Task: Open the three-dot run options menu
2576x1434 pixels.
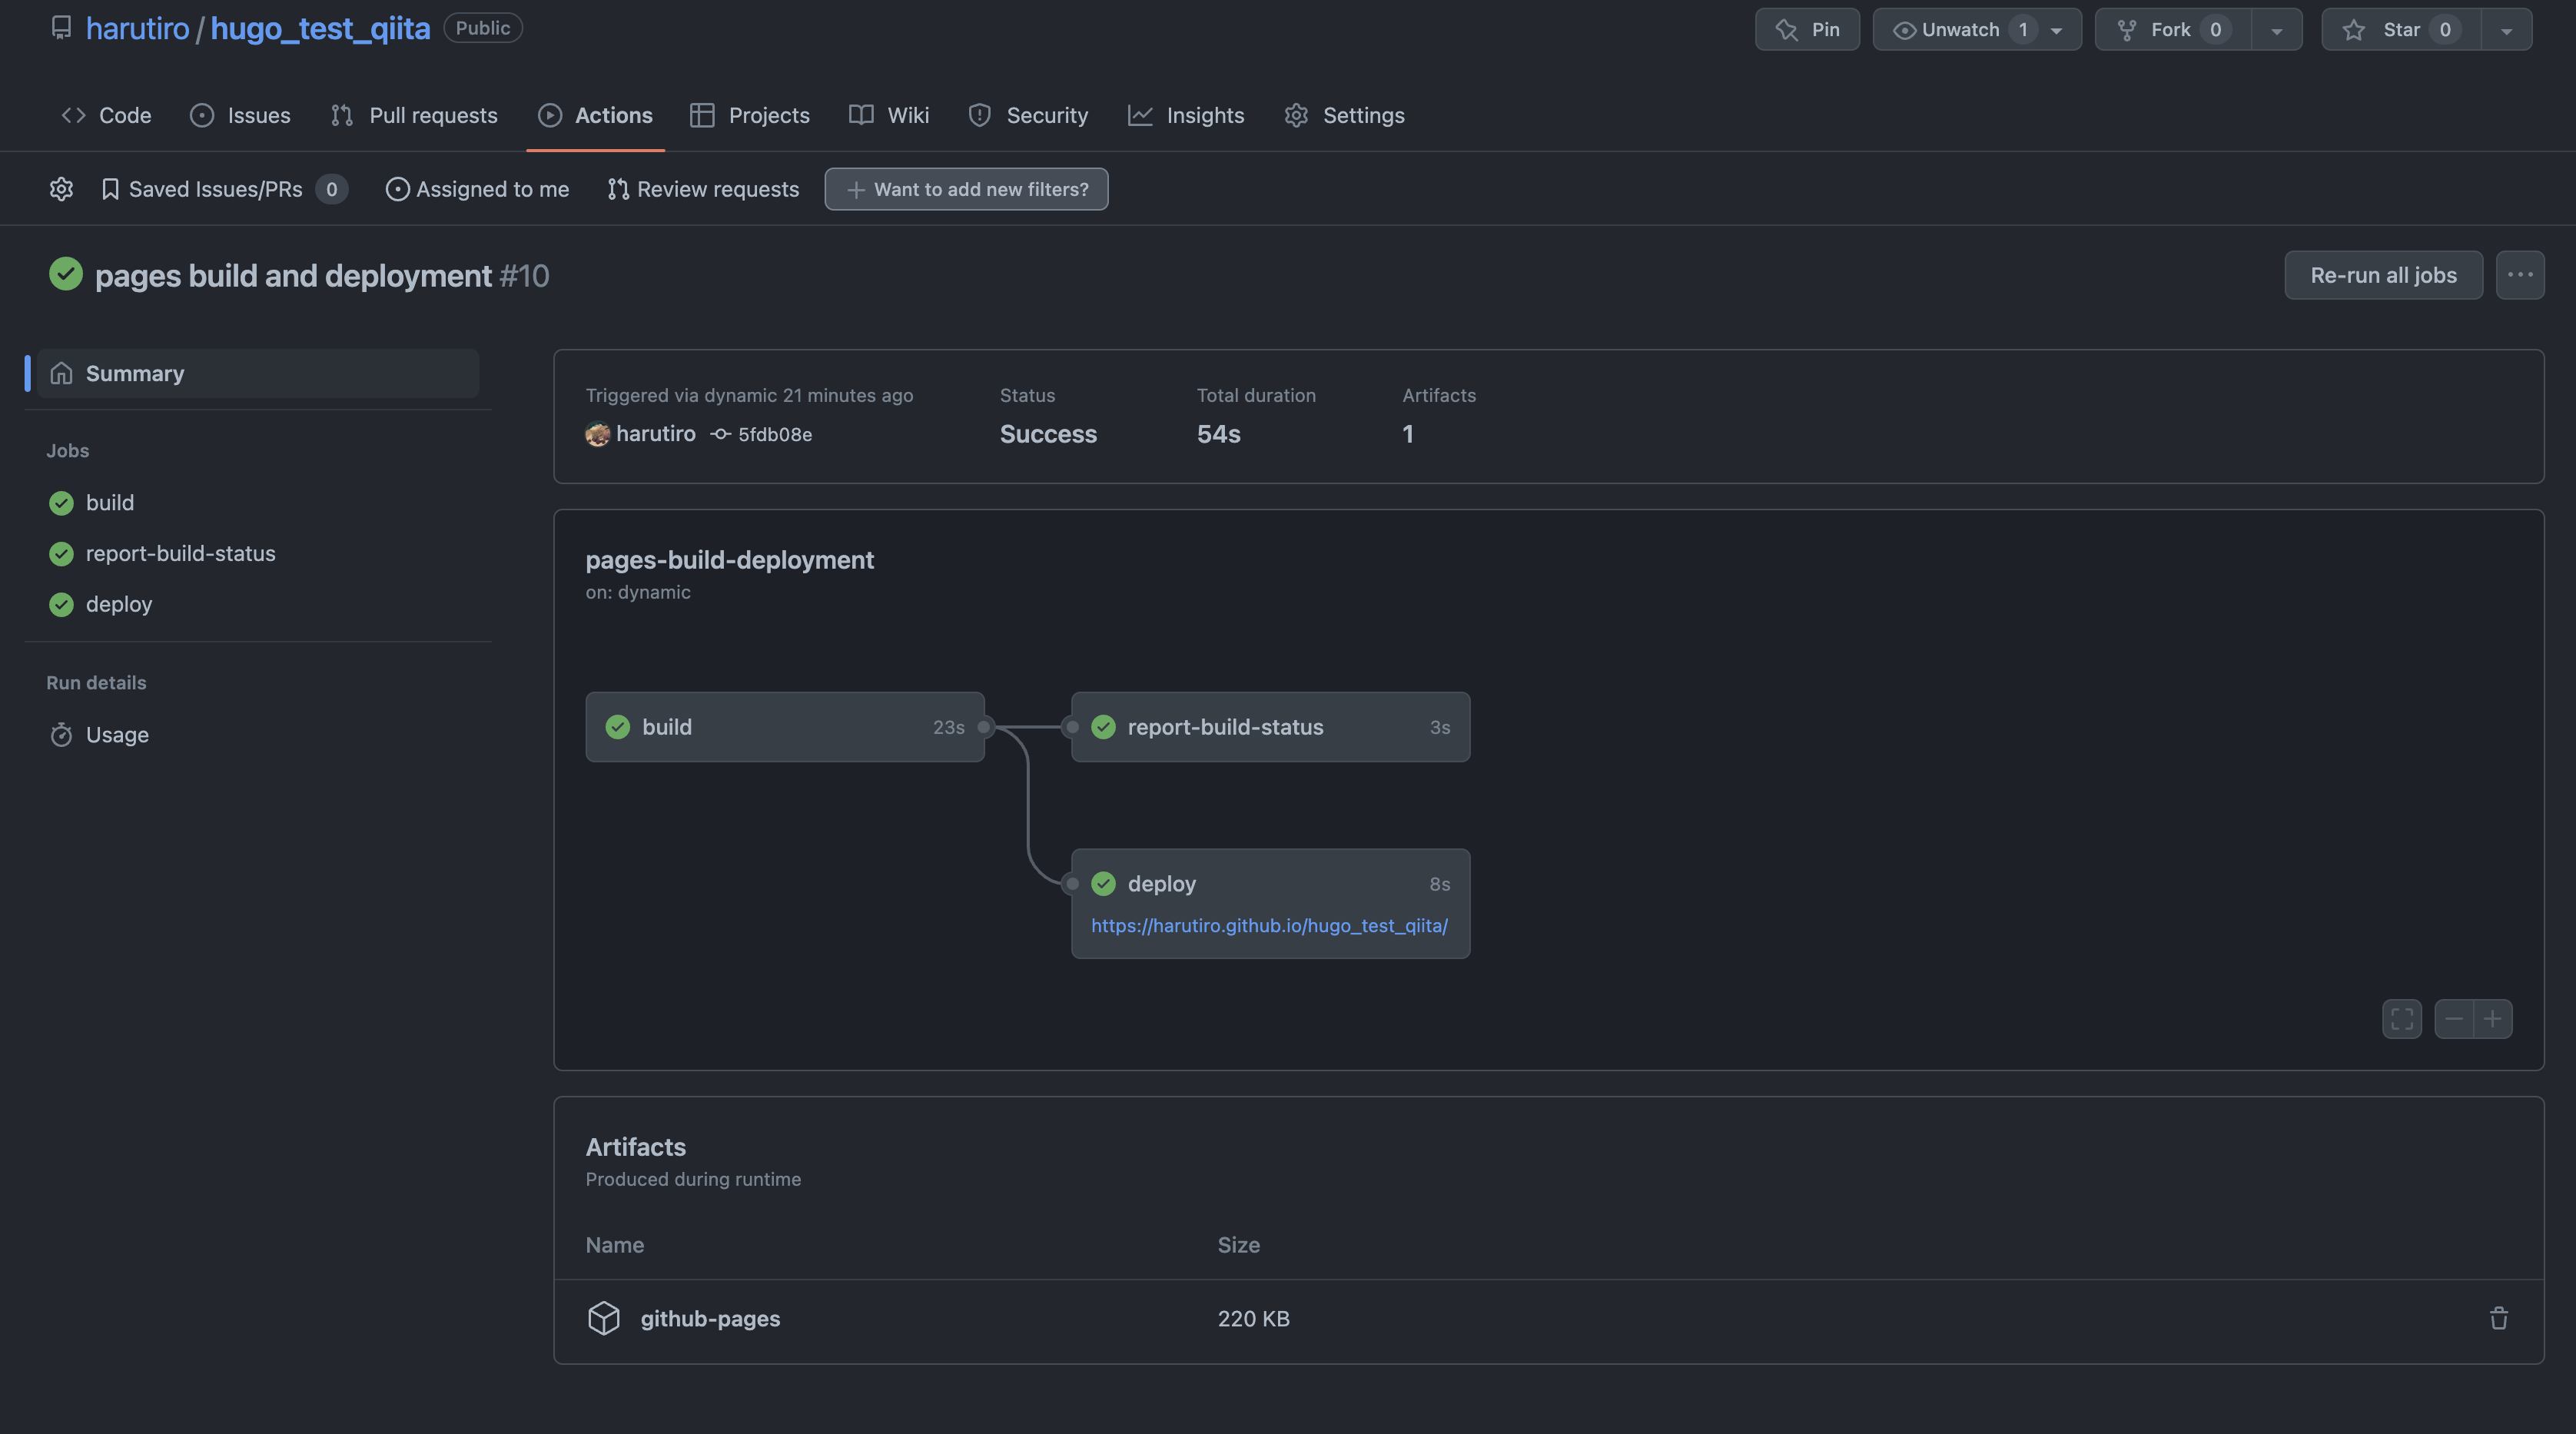Action: (x=2519, y=275)
